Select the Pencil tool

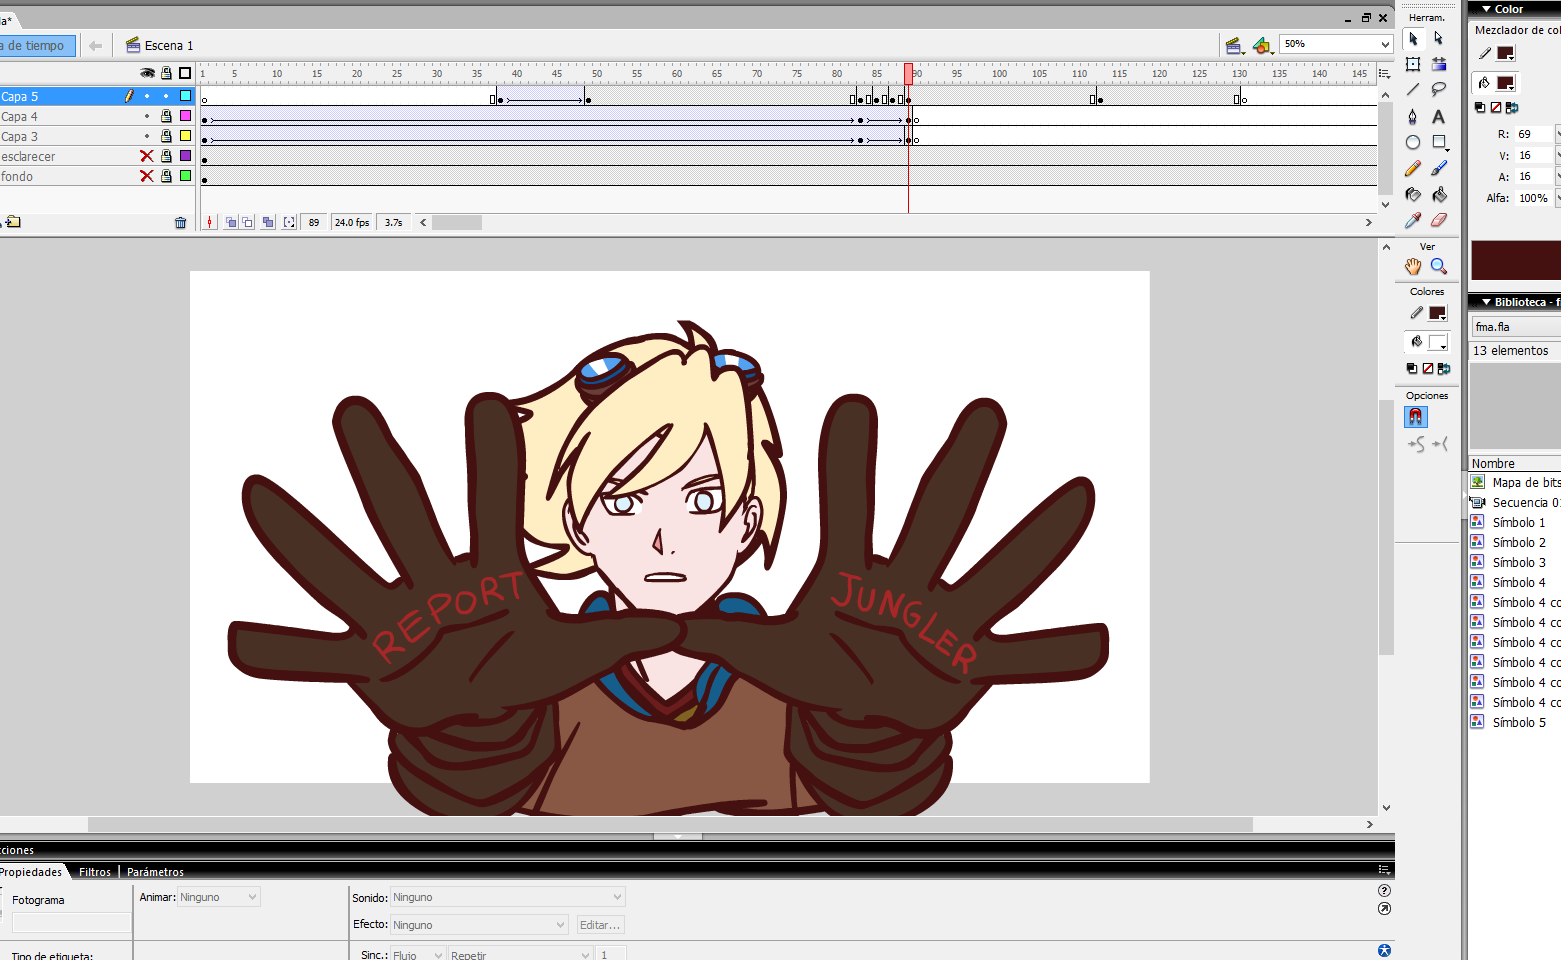[x=1413, y=168]
